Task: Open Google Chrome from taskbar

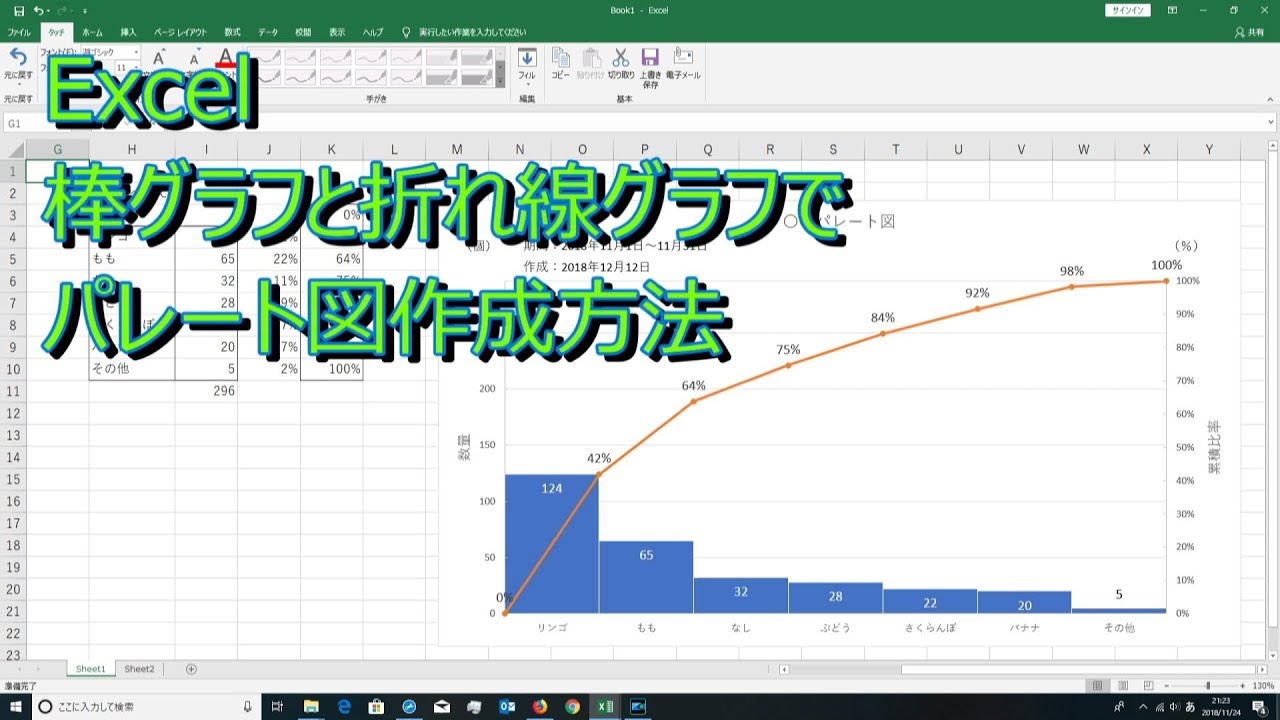Action: [572, 706]
